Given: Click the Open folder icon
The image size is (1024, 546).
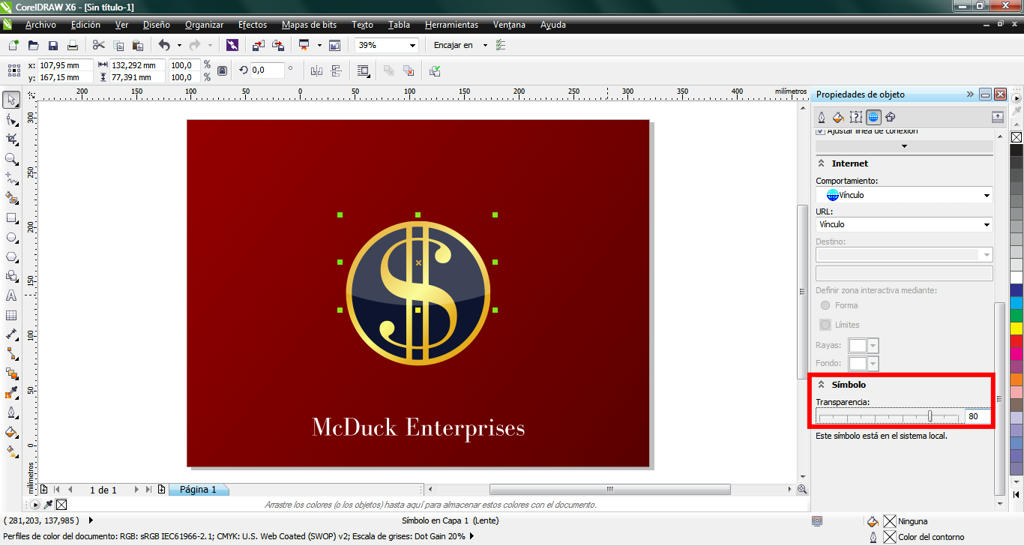Looking at the screenshot, I should [x=33, y=45].
